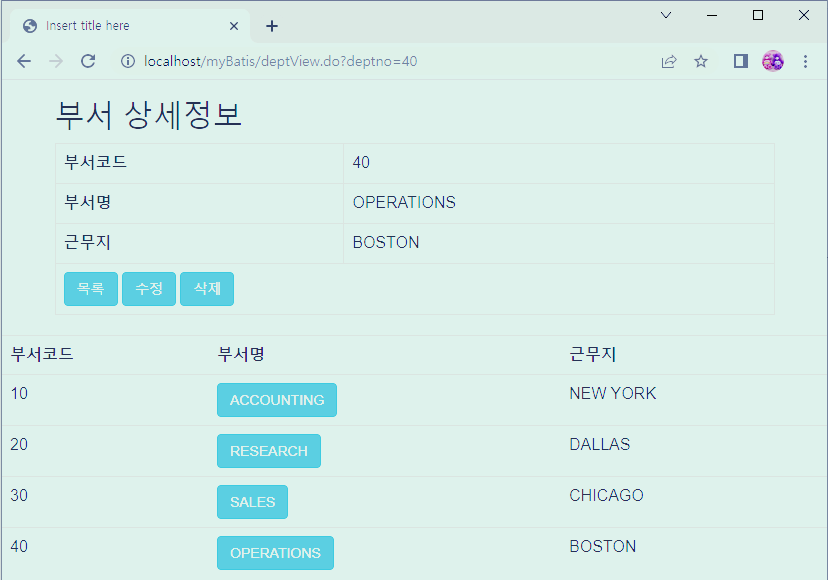The width and height of the screenshot is (828, 580).
Task: Select OPERATIONS value in detail table
Action: (404, 202)
